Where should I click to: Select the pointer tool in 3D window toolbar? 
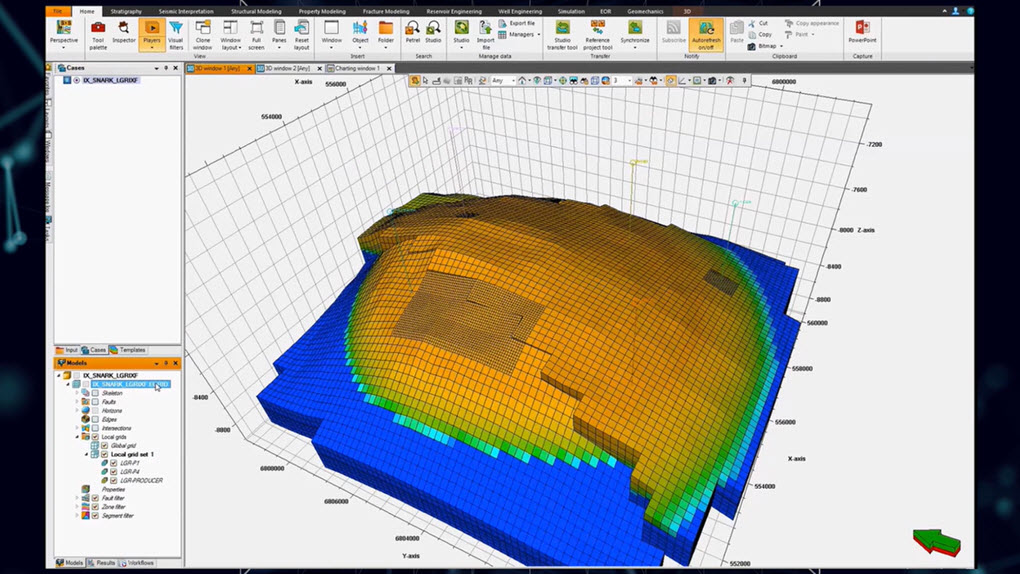pos(425,81)
